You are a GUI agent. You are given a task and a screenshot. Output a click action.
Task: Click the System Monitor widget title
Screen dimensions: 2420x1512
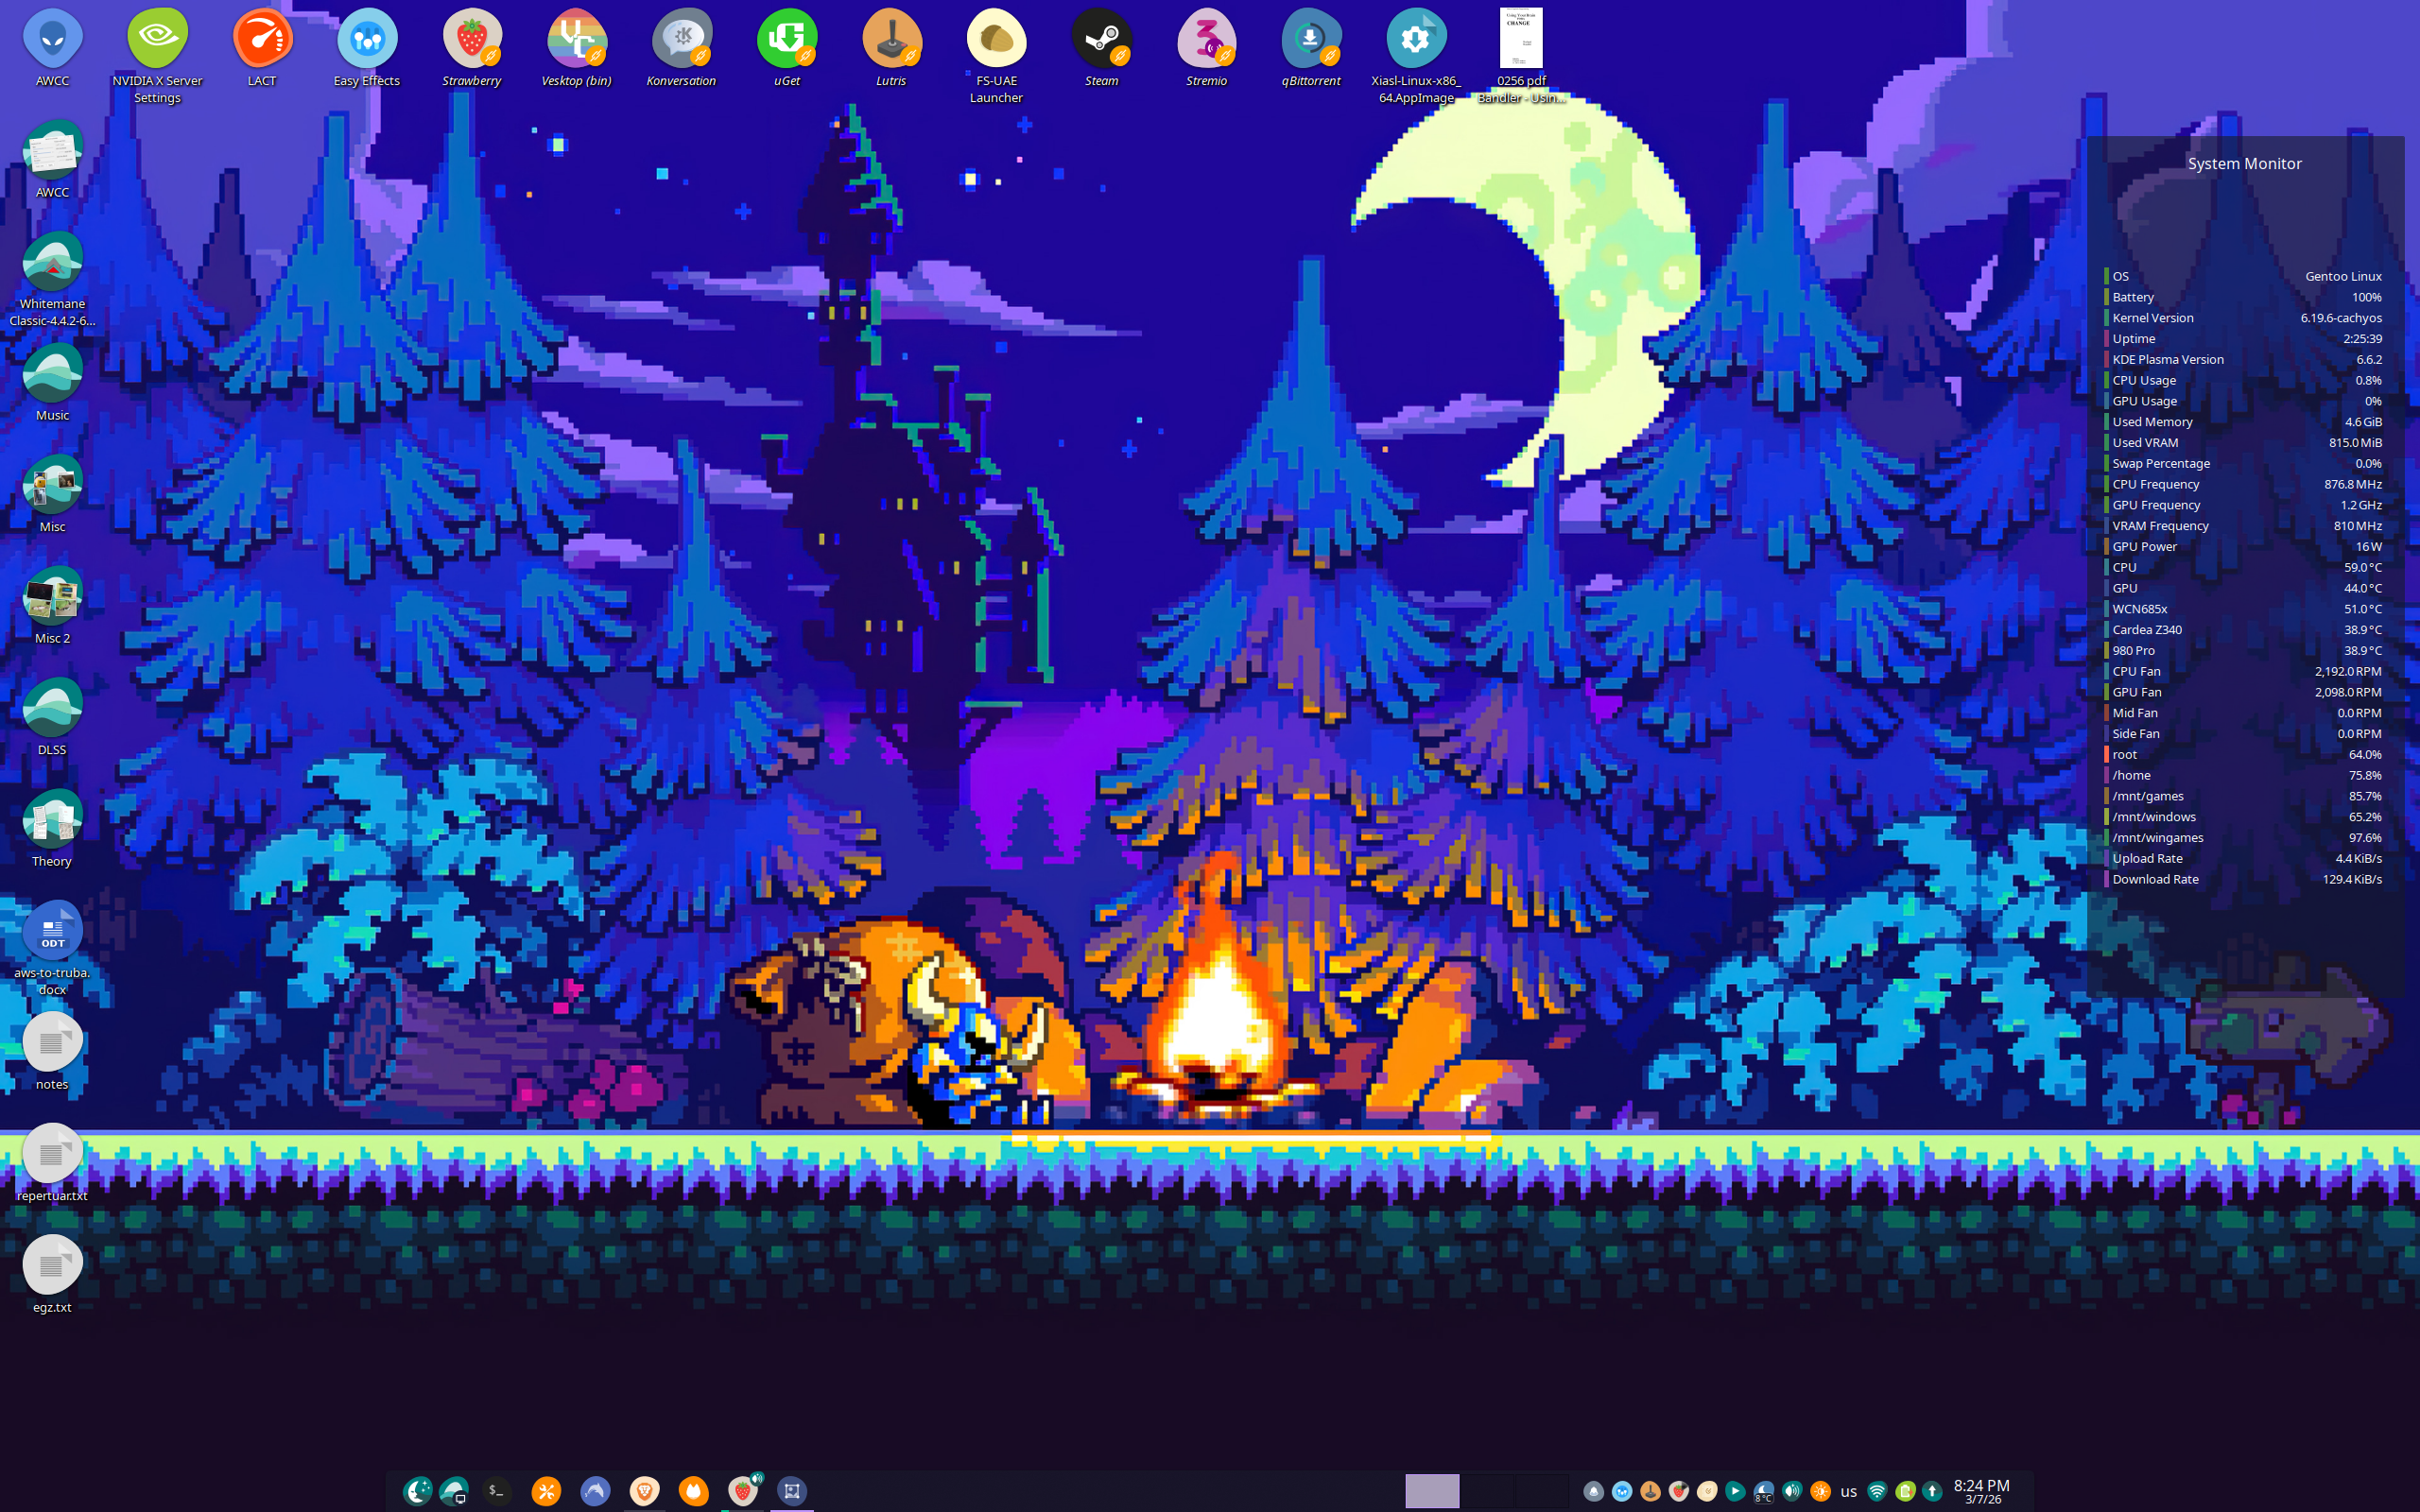coord(2244,164)
